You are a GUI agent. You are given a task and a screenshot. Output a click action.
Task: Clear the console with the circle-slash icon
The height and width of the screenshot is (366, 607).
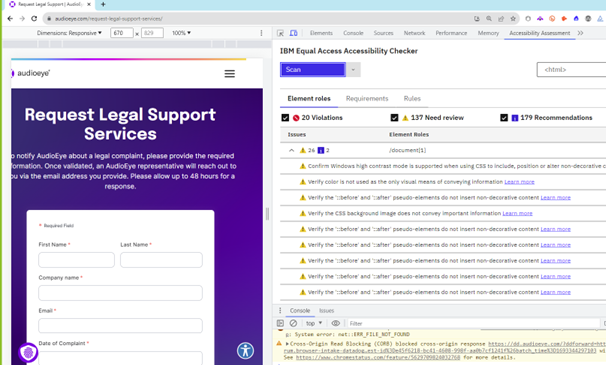293,323
